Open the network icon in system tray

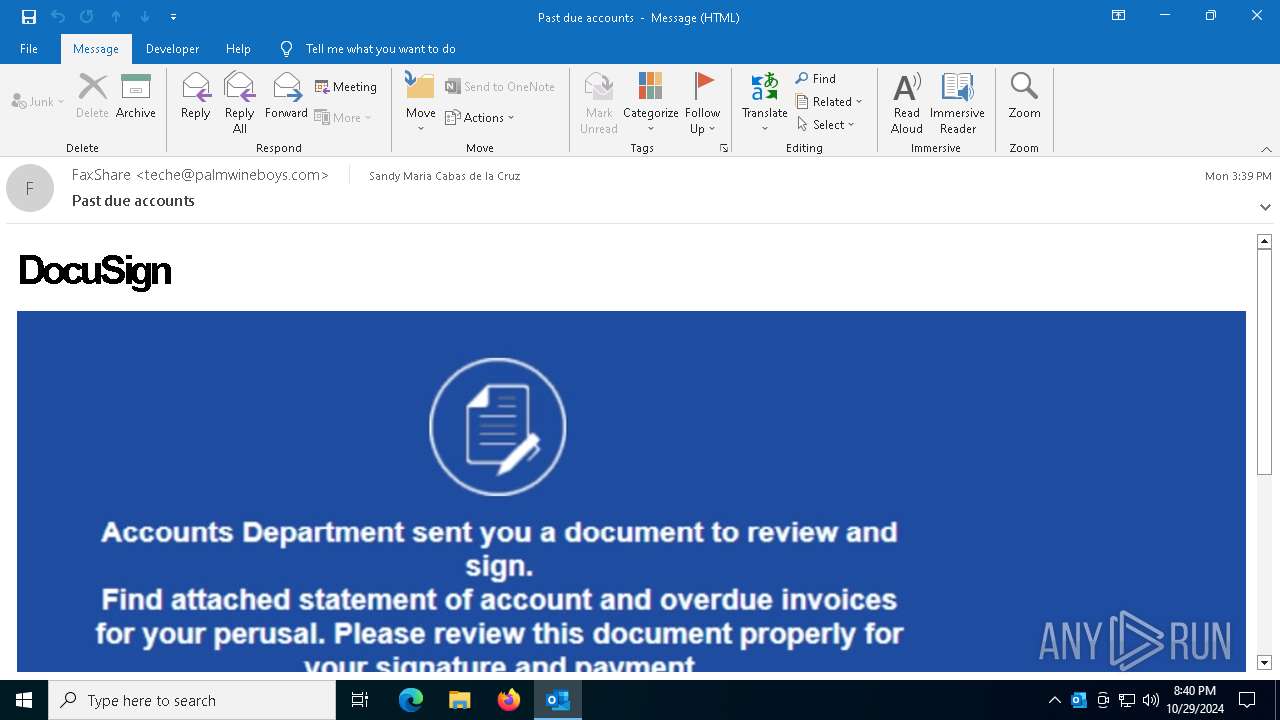point(1127,700)
